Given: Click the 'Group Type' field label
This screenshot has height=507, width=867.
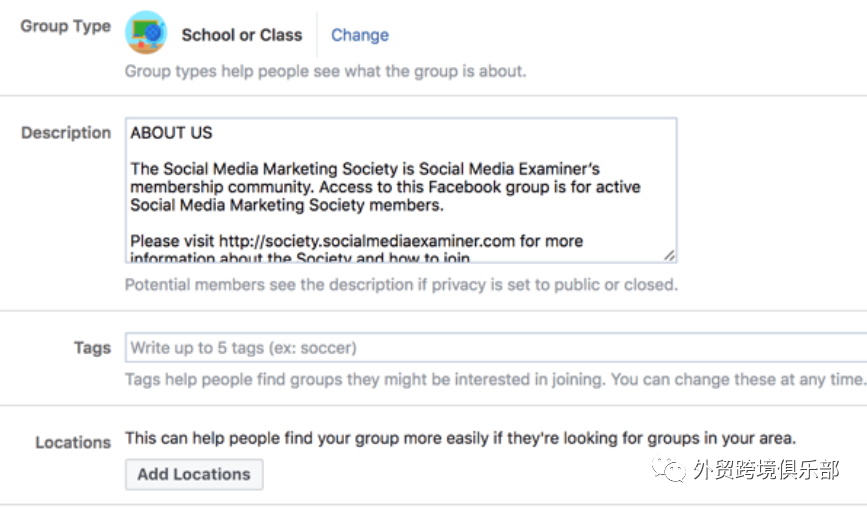Looking at the screenshot, I should [x=65, y=26].
